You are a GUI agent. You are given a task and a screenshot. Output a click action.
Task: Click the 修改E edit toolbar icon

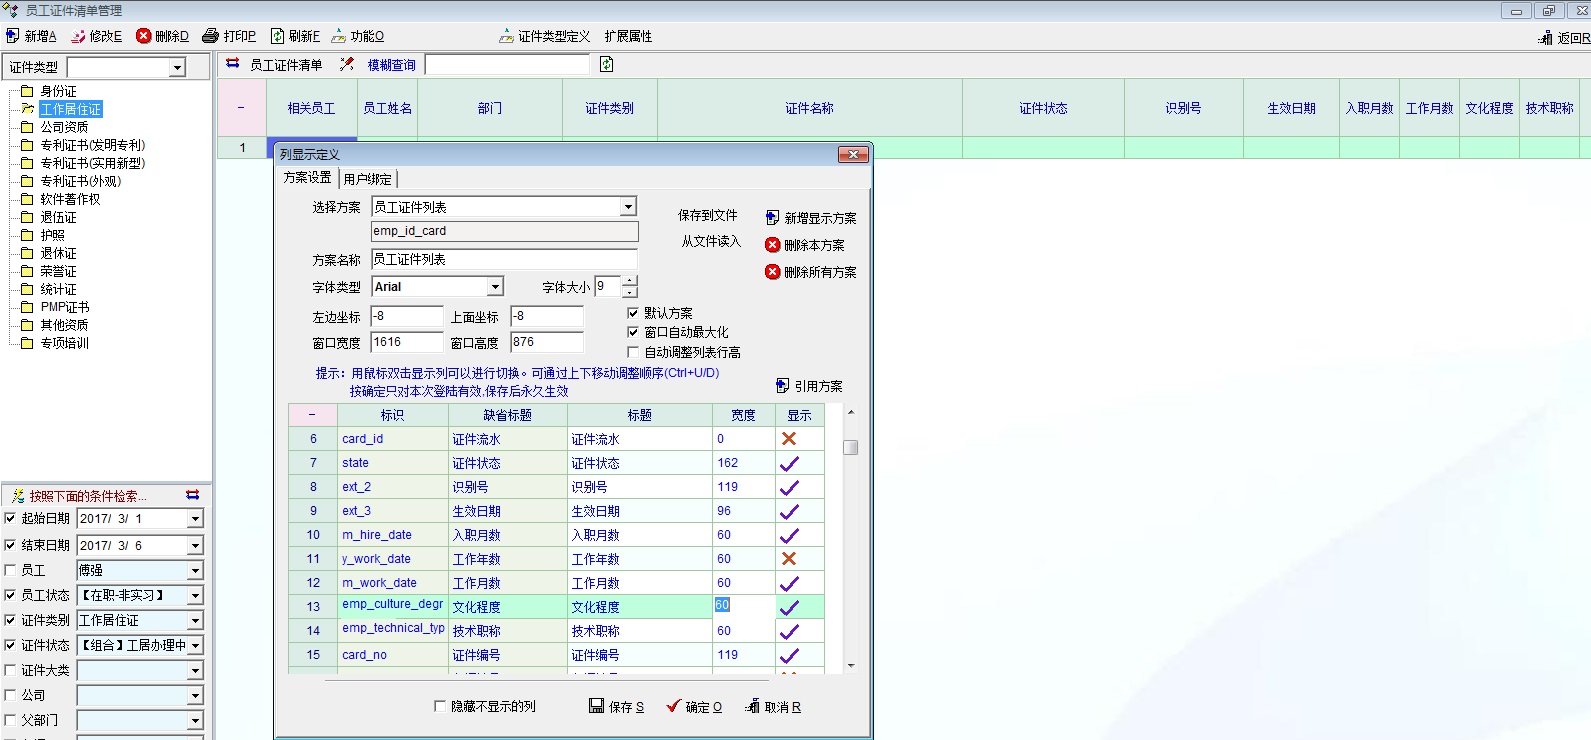click(78, 36)
